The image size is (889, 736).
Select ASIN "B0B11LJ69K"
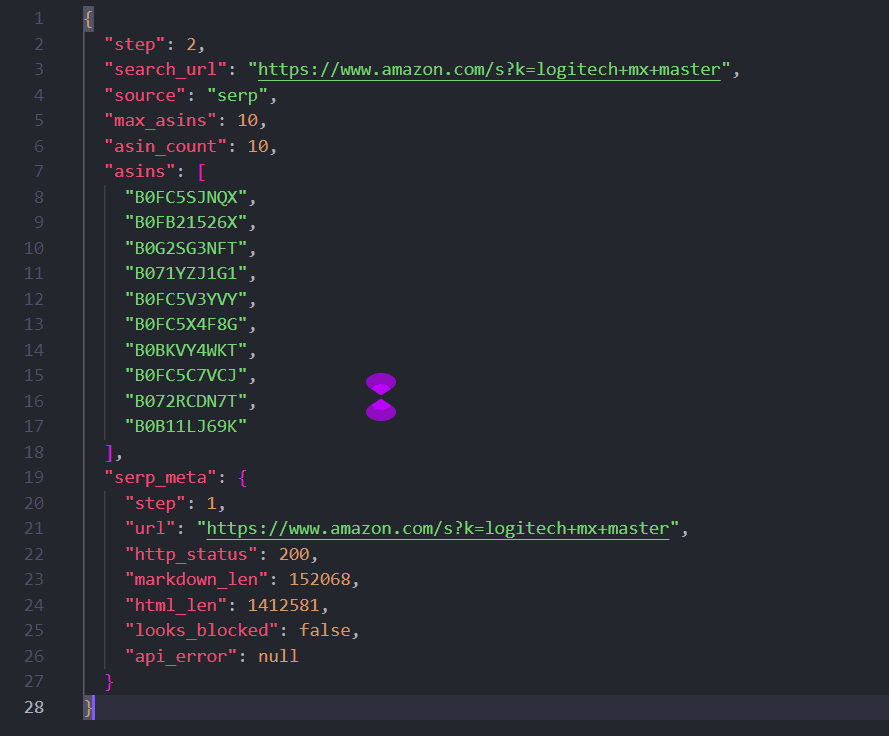[186, 426]
